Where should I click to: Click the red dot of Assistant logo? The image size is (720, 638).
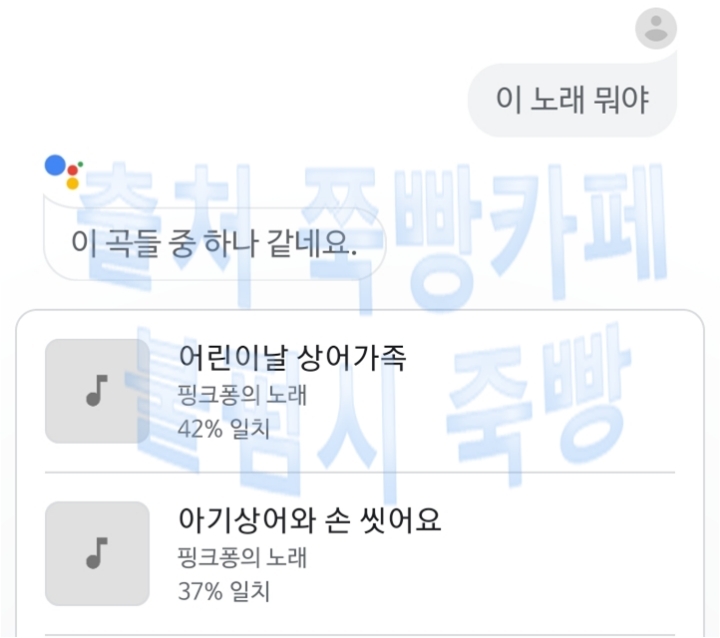point(72,169)
